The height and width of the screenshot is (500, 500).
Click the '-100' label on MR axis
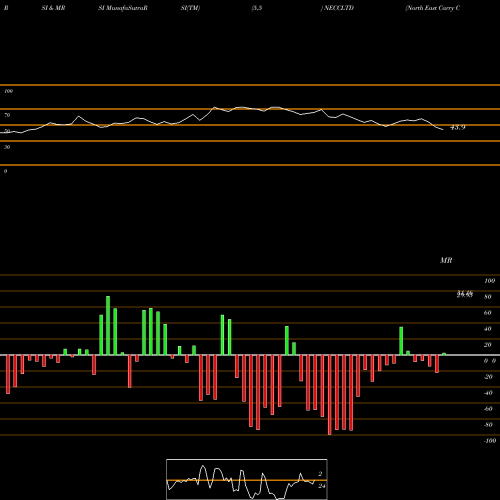[x=490, y=441]
